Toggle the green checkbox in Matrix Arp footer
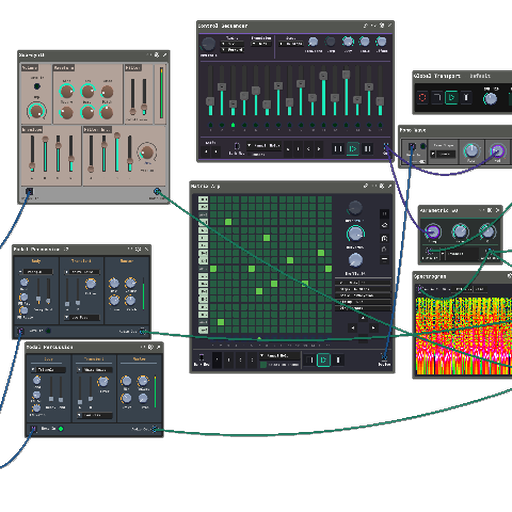This screenshot has width=512, height=512. click(263, 365)
